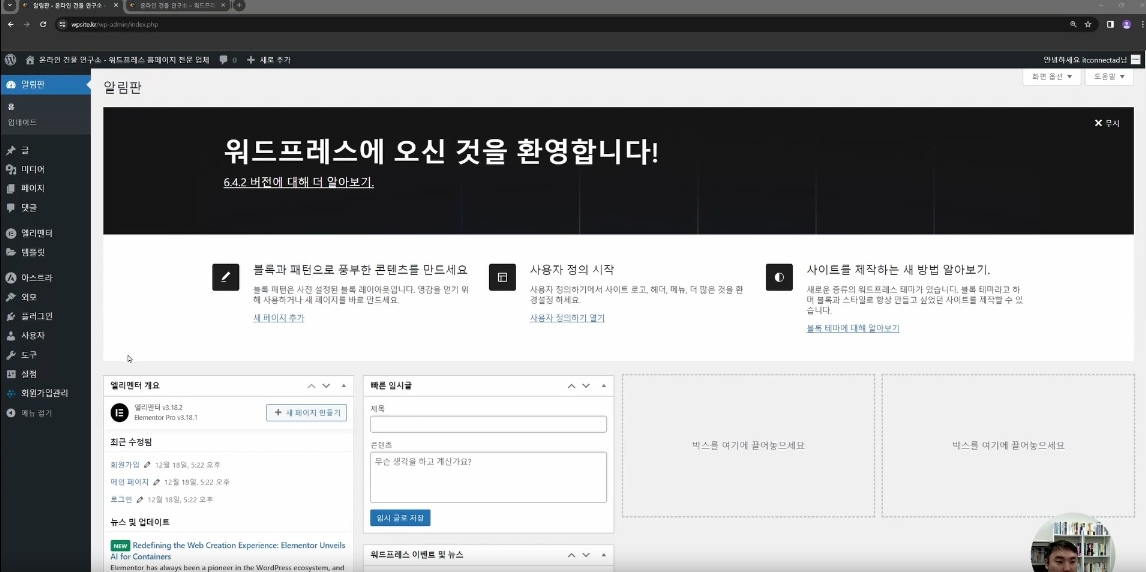The image size is (1146, 572).
Task: Expand the 도움말 help dropdown
Action: pos(1108,76)
